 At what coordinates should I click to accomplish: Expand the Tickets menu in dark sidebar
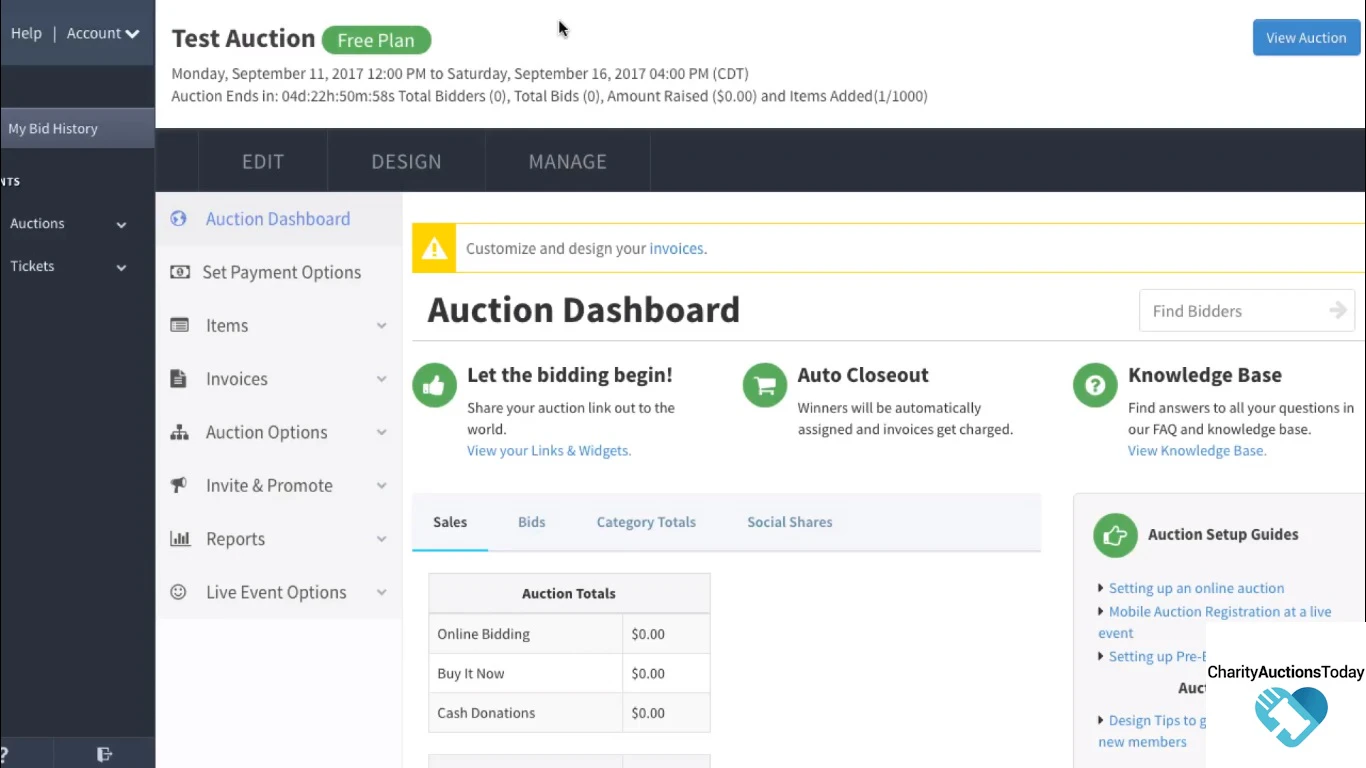pos(68,267)
